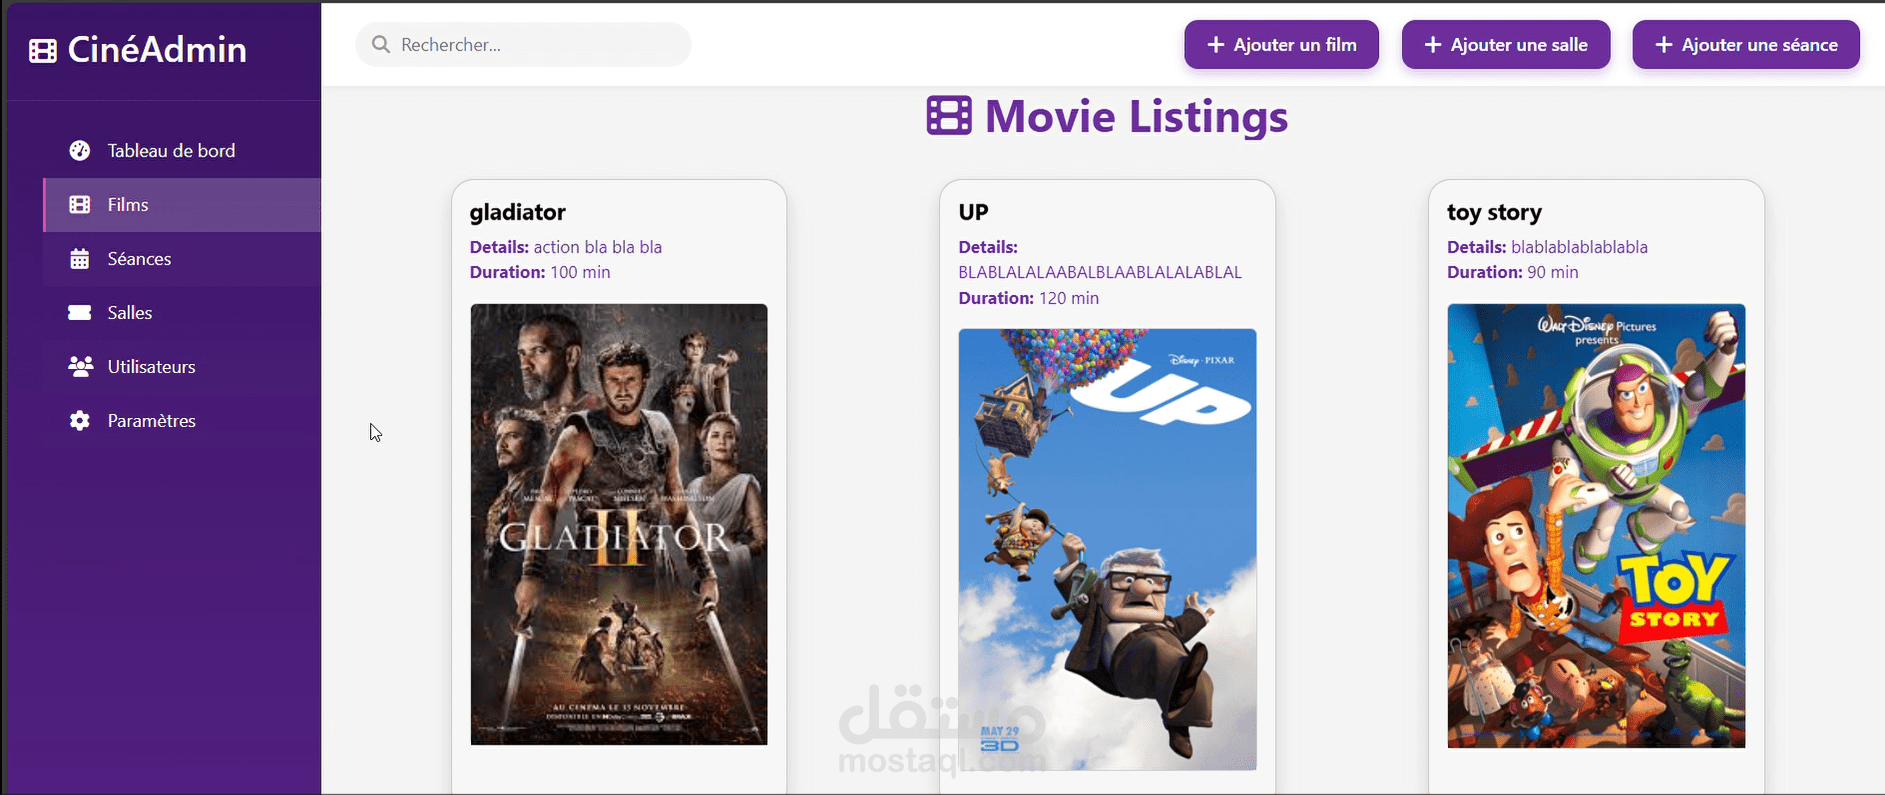Click the toy story movie title
The image size is (1885, 795).
pos(1494,212)
